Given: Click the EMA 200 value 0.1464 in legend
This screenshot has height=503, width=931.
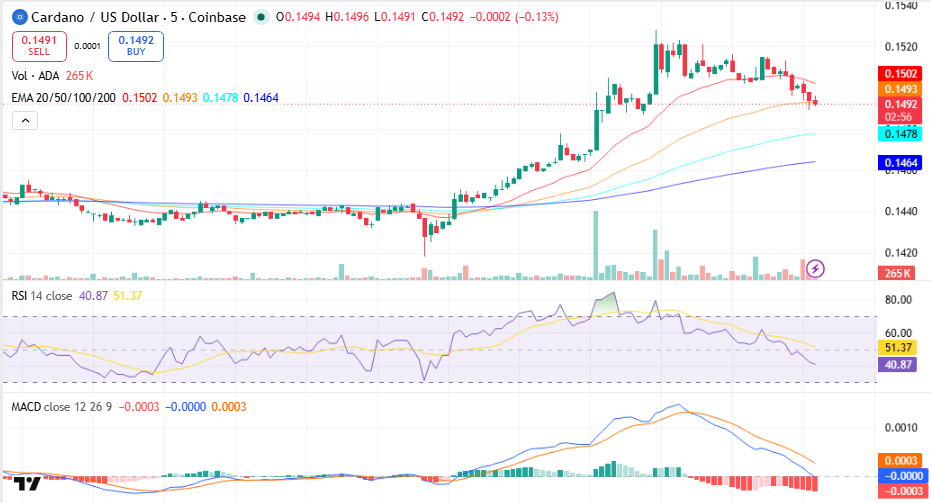Looking at the screenshot, I should [x=261, y=97].
